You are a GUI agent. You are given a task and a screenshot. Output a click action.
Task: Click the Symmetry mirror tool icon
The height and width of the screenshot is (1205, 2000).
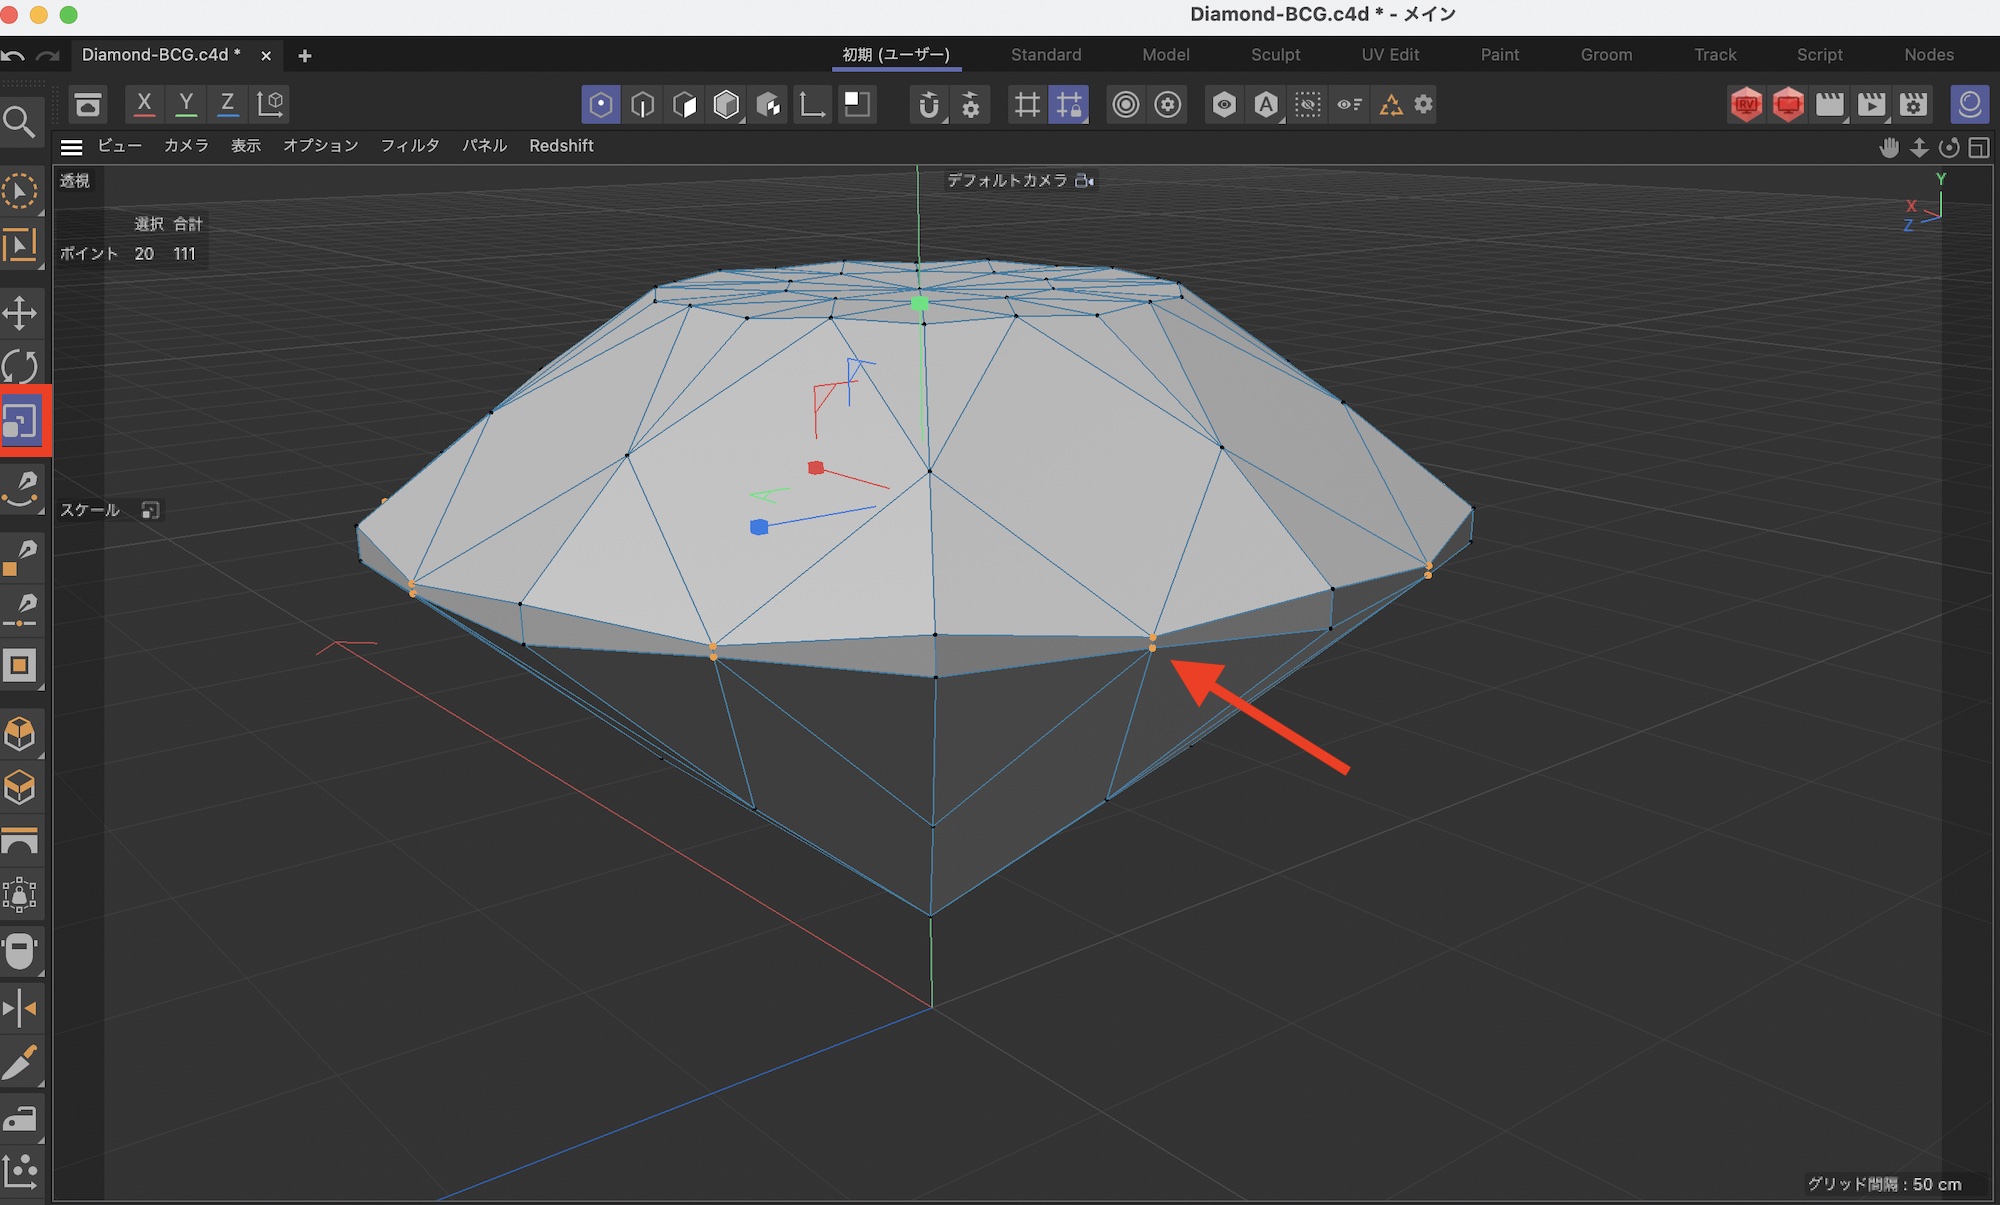tap(20, 1008)
